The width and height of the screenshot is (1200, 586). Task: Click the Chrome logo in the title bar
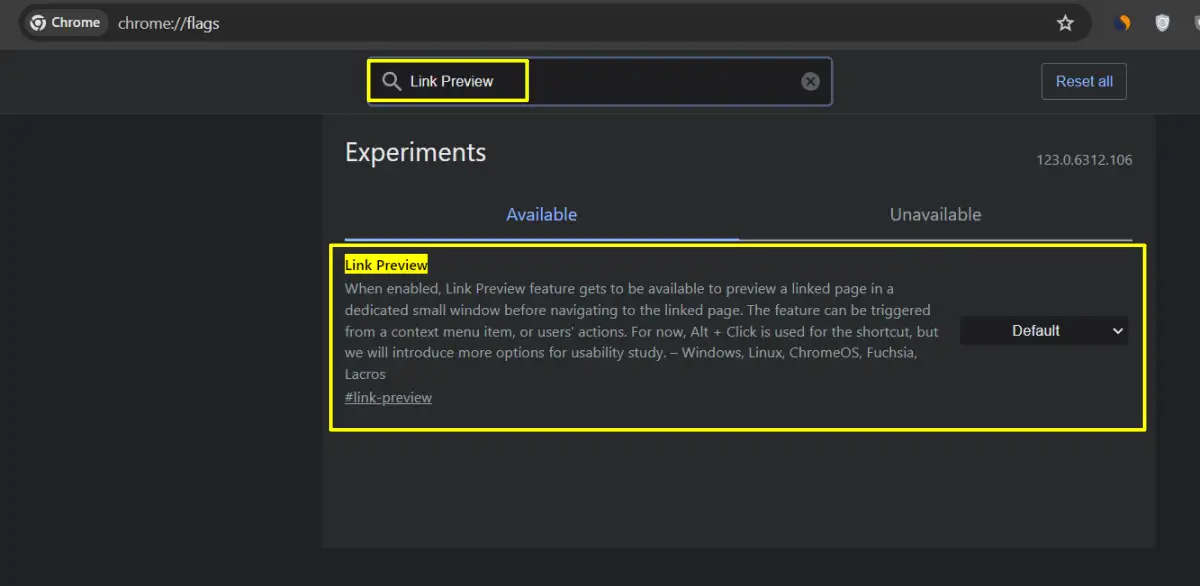pyautogui.click(x=36, y=22)
